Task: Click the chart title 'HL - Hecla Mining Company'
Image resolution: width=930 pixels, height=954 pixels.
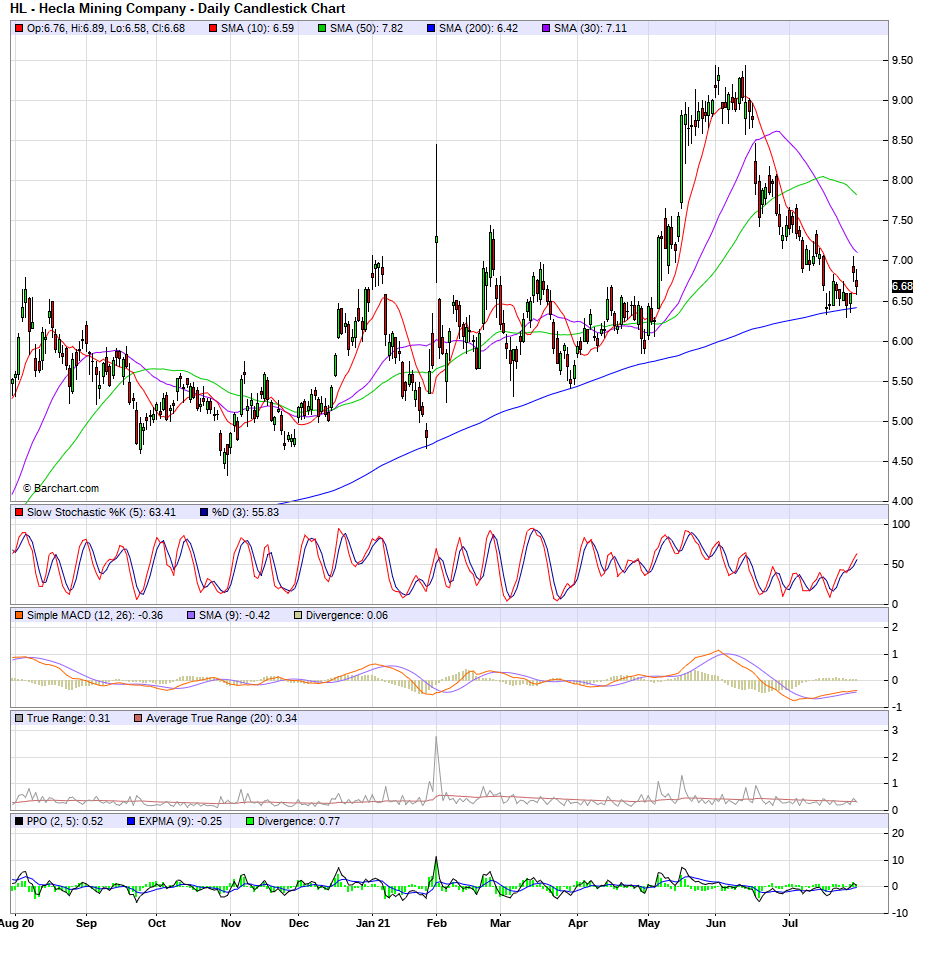Action: coord(97,9)
